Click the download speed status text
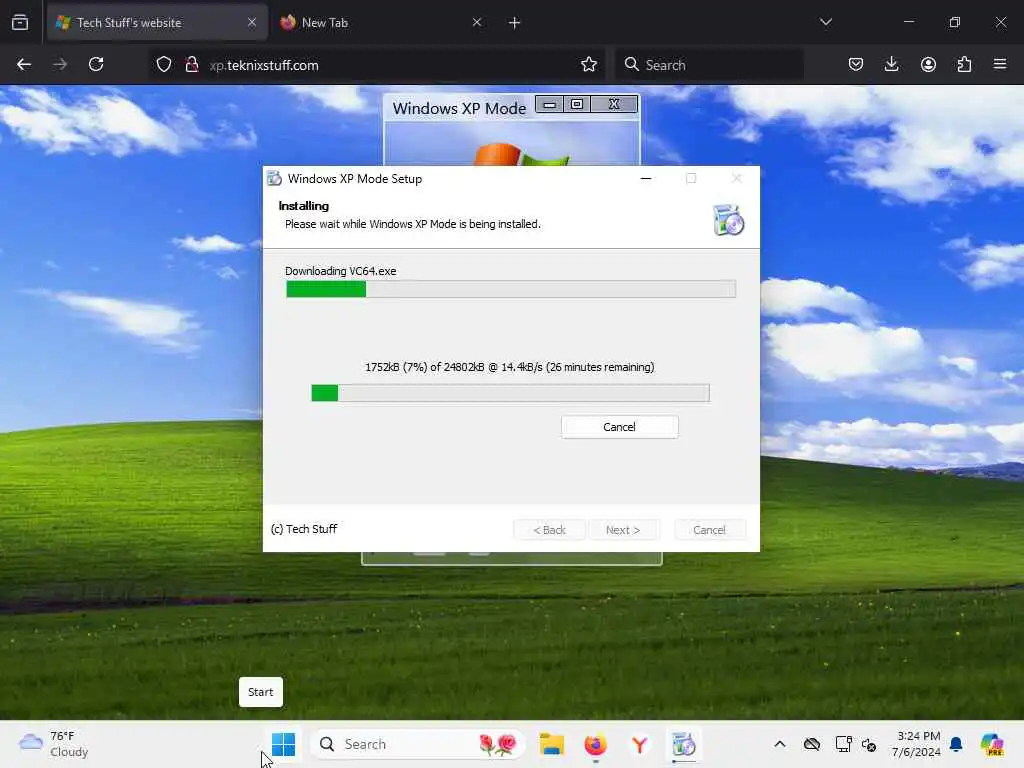The width and height of the screenshot is (1024, 768). pos(509,367)
